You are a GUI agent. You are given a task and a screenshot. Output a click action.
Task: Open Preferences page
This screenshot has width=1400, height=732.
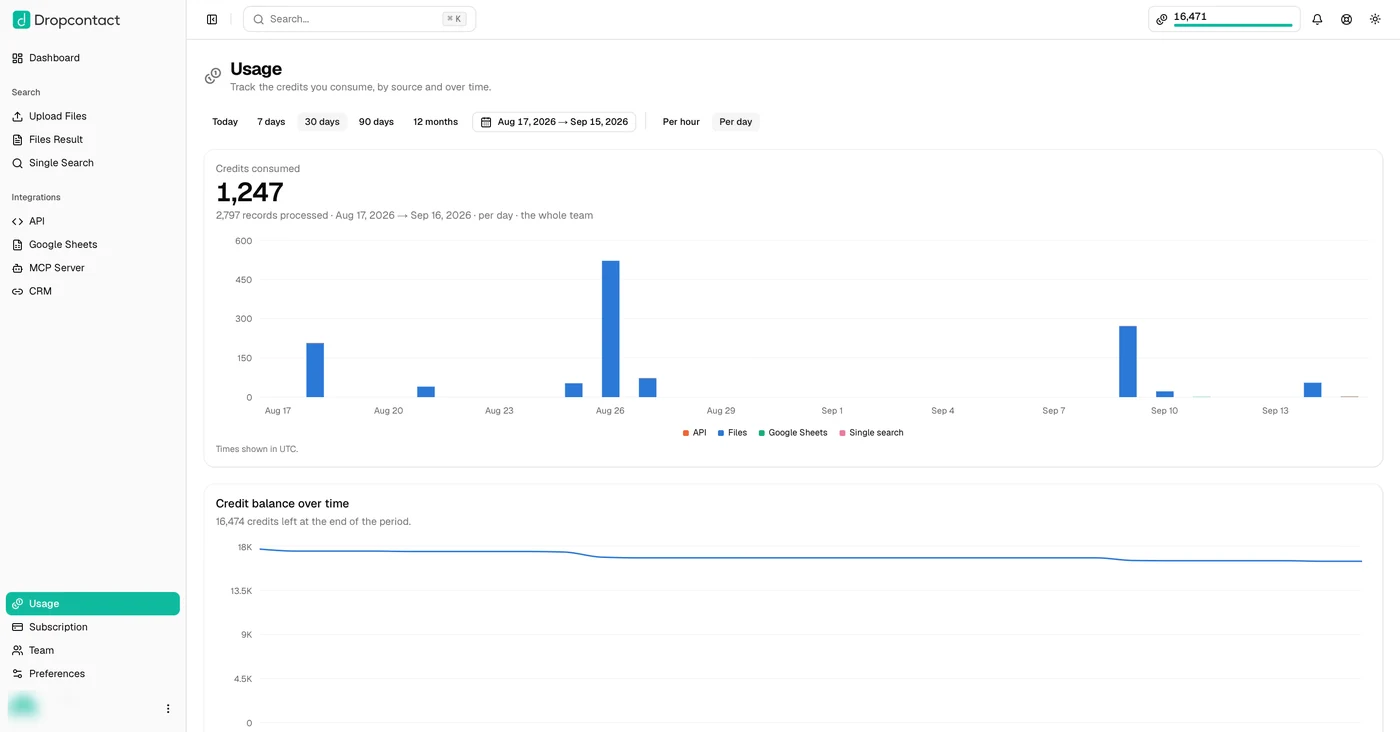pyautogui.click(x=93, y=674)
